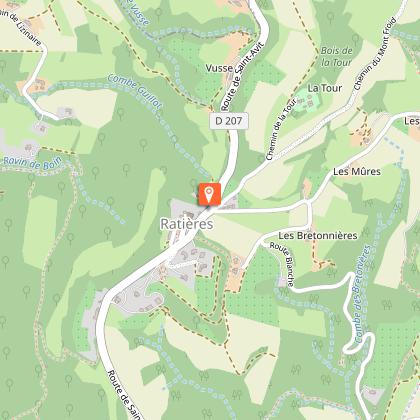The width and height of the screenshot is (420, 420).
Task: Select the tree symbol beside Combe Guillot
Action: pyautogui.click(x=121, y=113)
